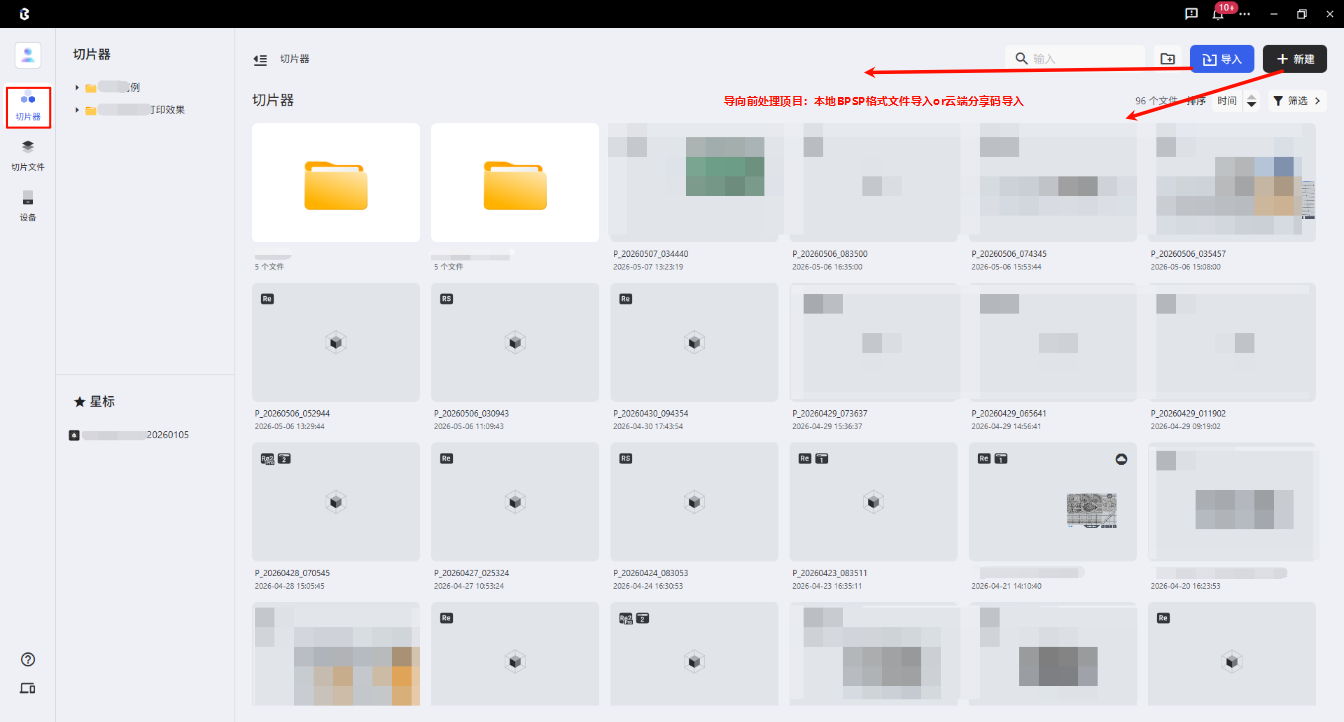Open the P_20260507_034440 thumbnail
The height and width of the screenshot is (722, 1344).
pos(694,182)
